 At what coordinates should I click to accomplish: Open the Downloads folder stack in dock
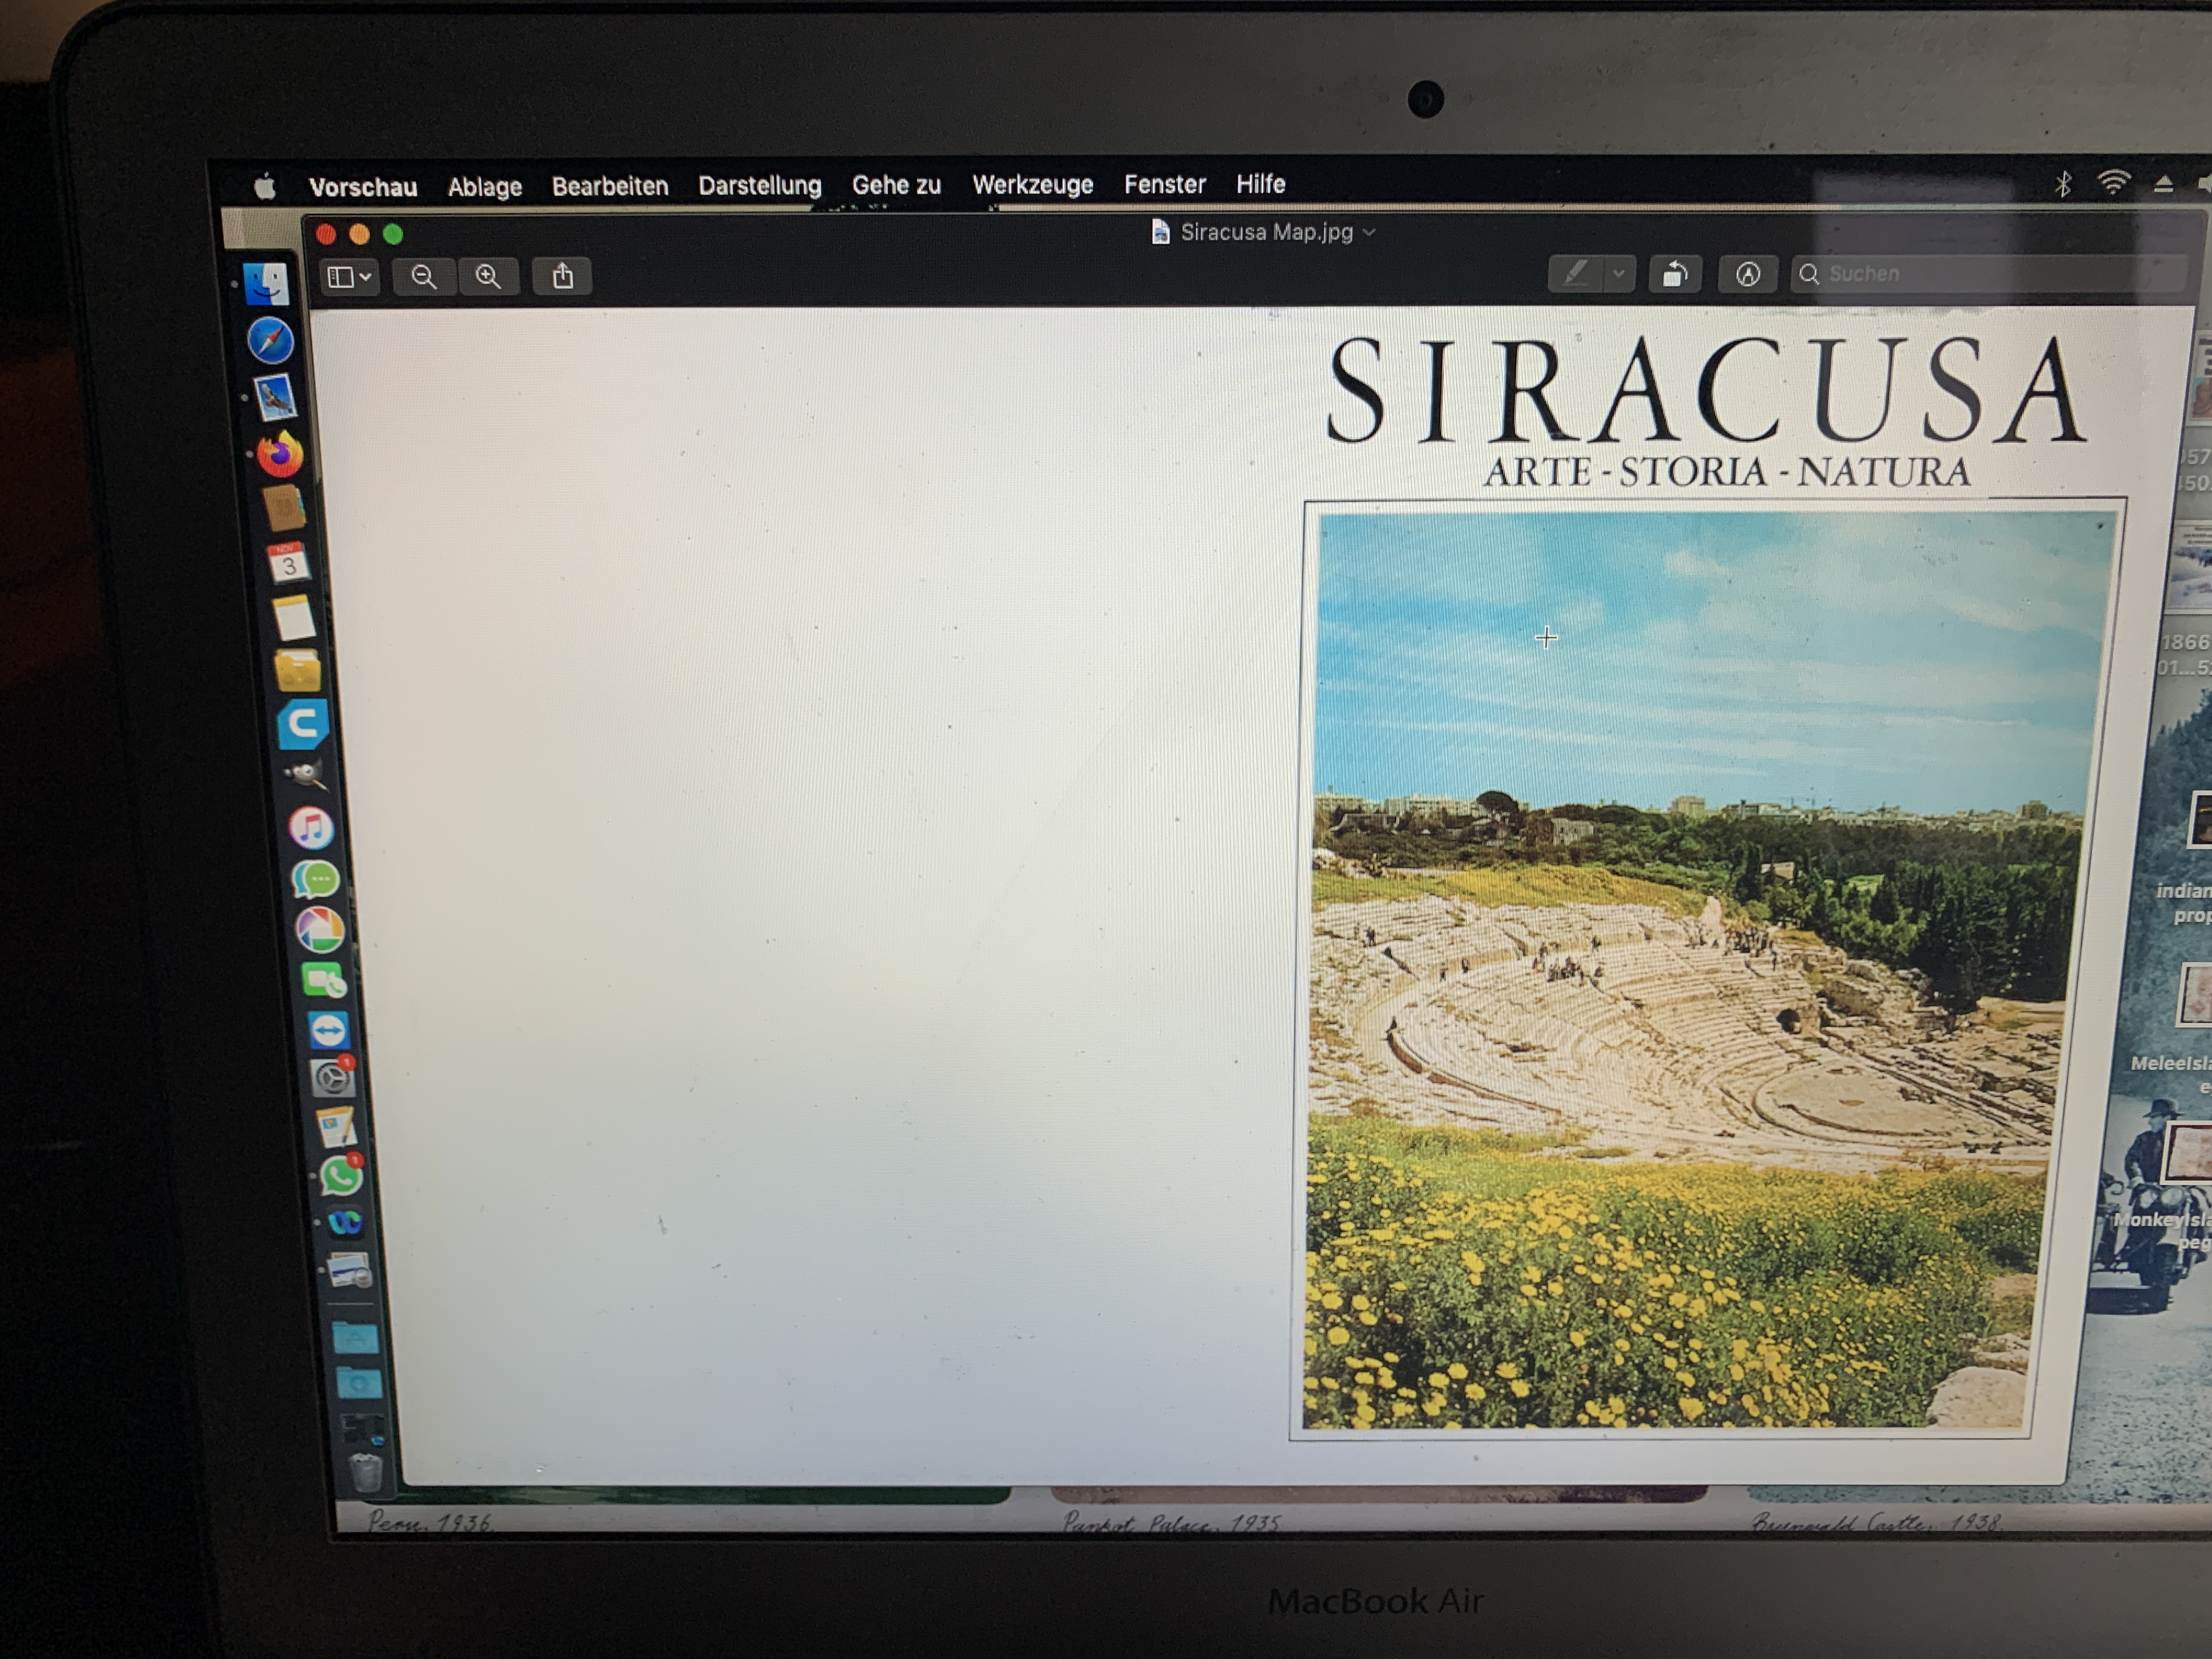[359, 1384]
